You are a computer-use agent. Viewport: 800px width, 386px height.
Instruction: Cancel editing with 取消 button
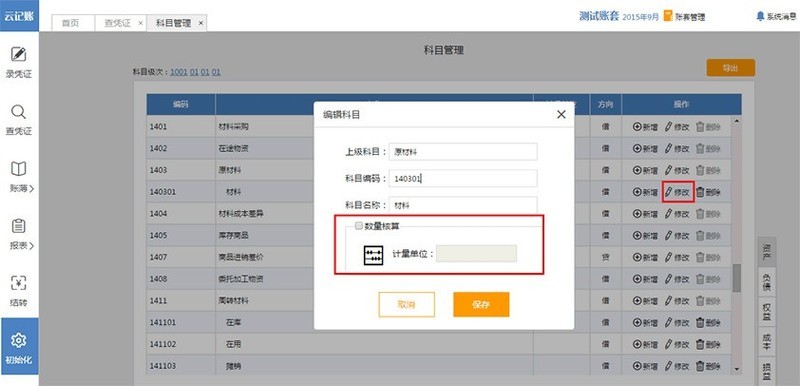coord(407,304)
